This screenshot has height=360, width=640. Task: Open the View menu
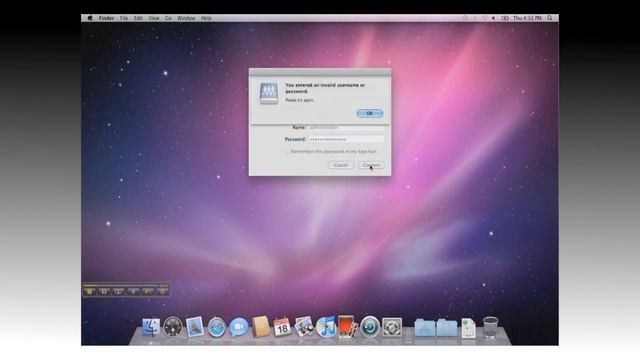click(154, 18)
